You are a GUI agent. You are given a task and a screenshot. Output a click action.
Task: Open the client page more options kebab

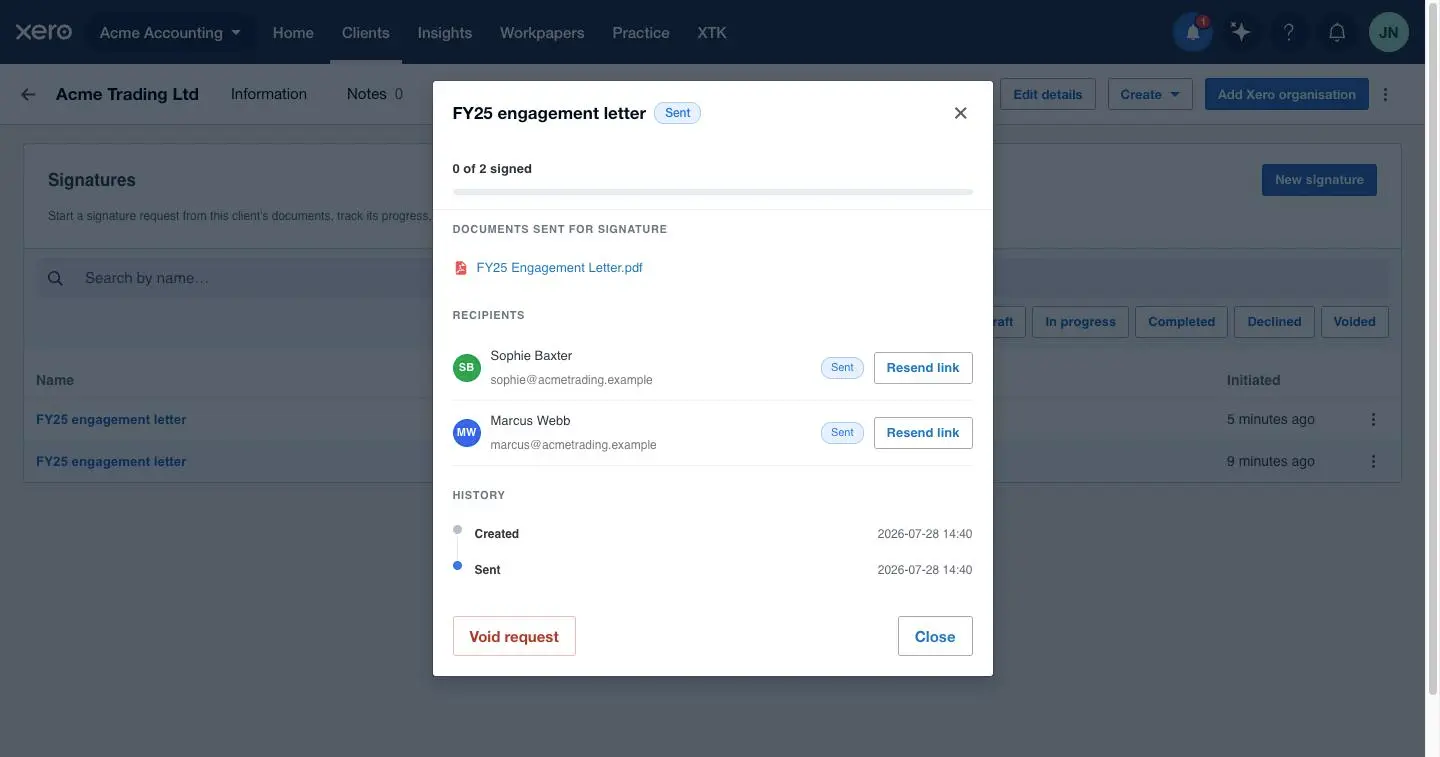click(x=1385, y=94)
